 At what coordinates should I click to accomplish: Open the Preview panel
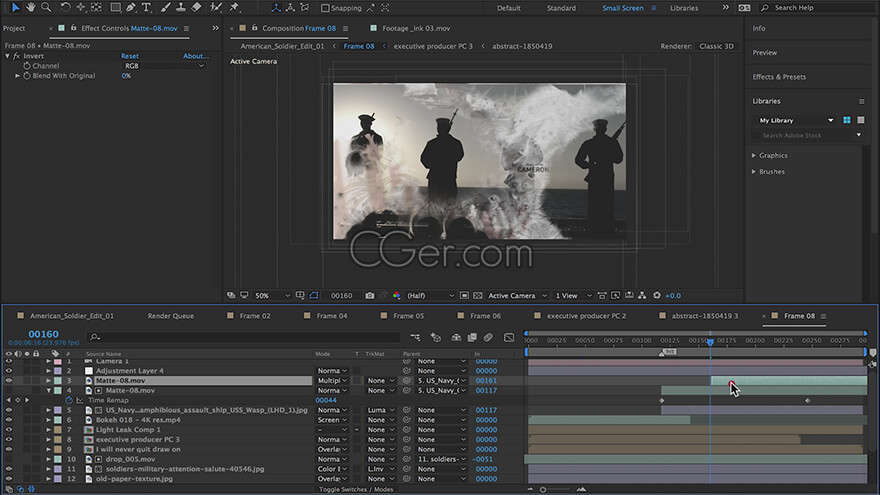coord(764,52)
